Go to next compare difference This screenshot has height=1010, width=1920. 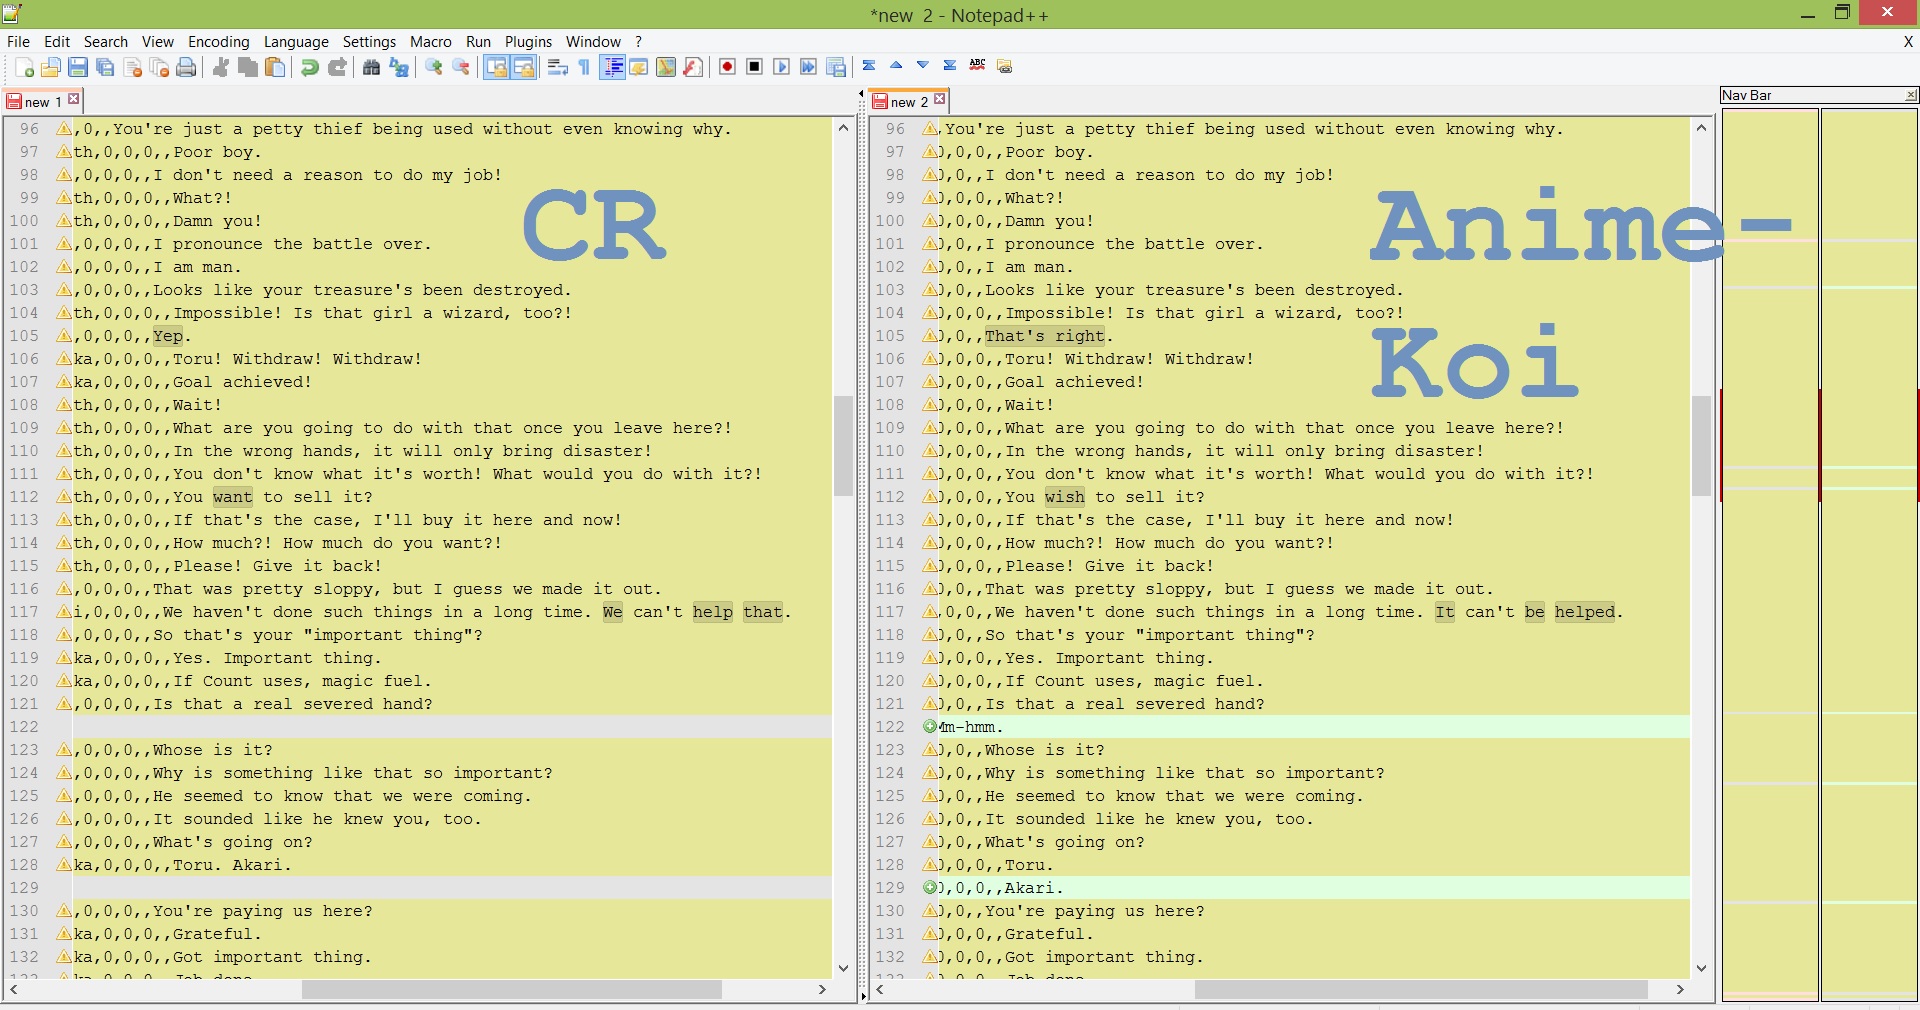pyautogui.click(x=923, y=66)
